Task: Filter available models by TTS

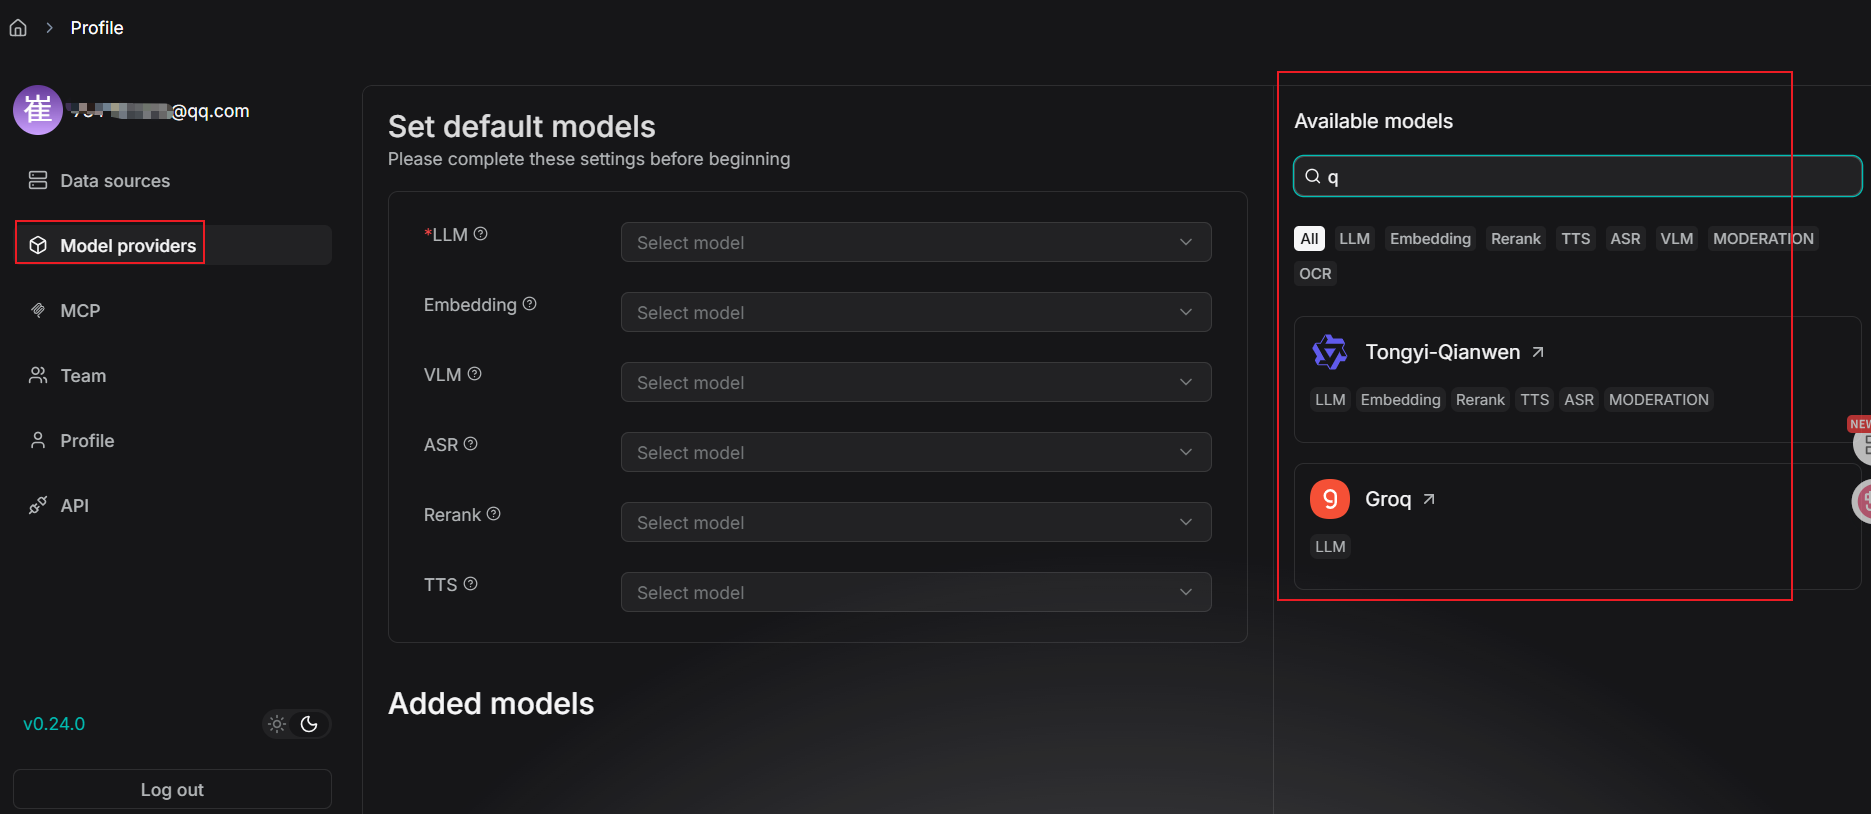Action: point(1576,239)
